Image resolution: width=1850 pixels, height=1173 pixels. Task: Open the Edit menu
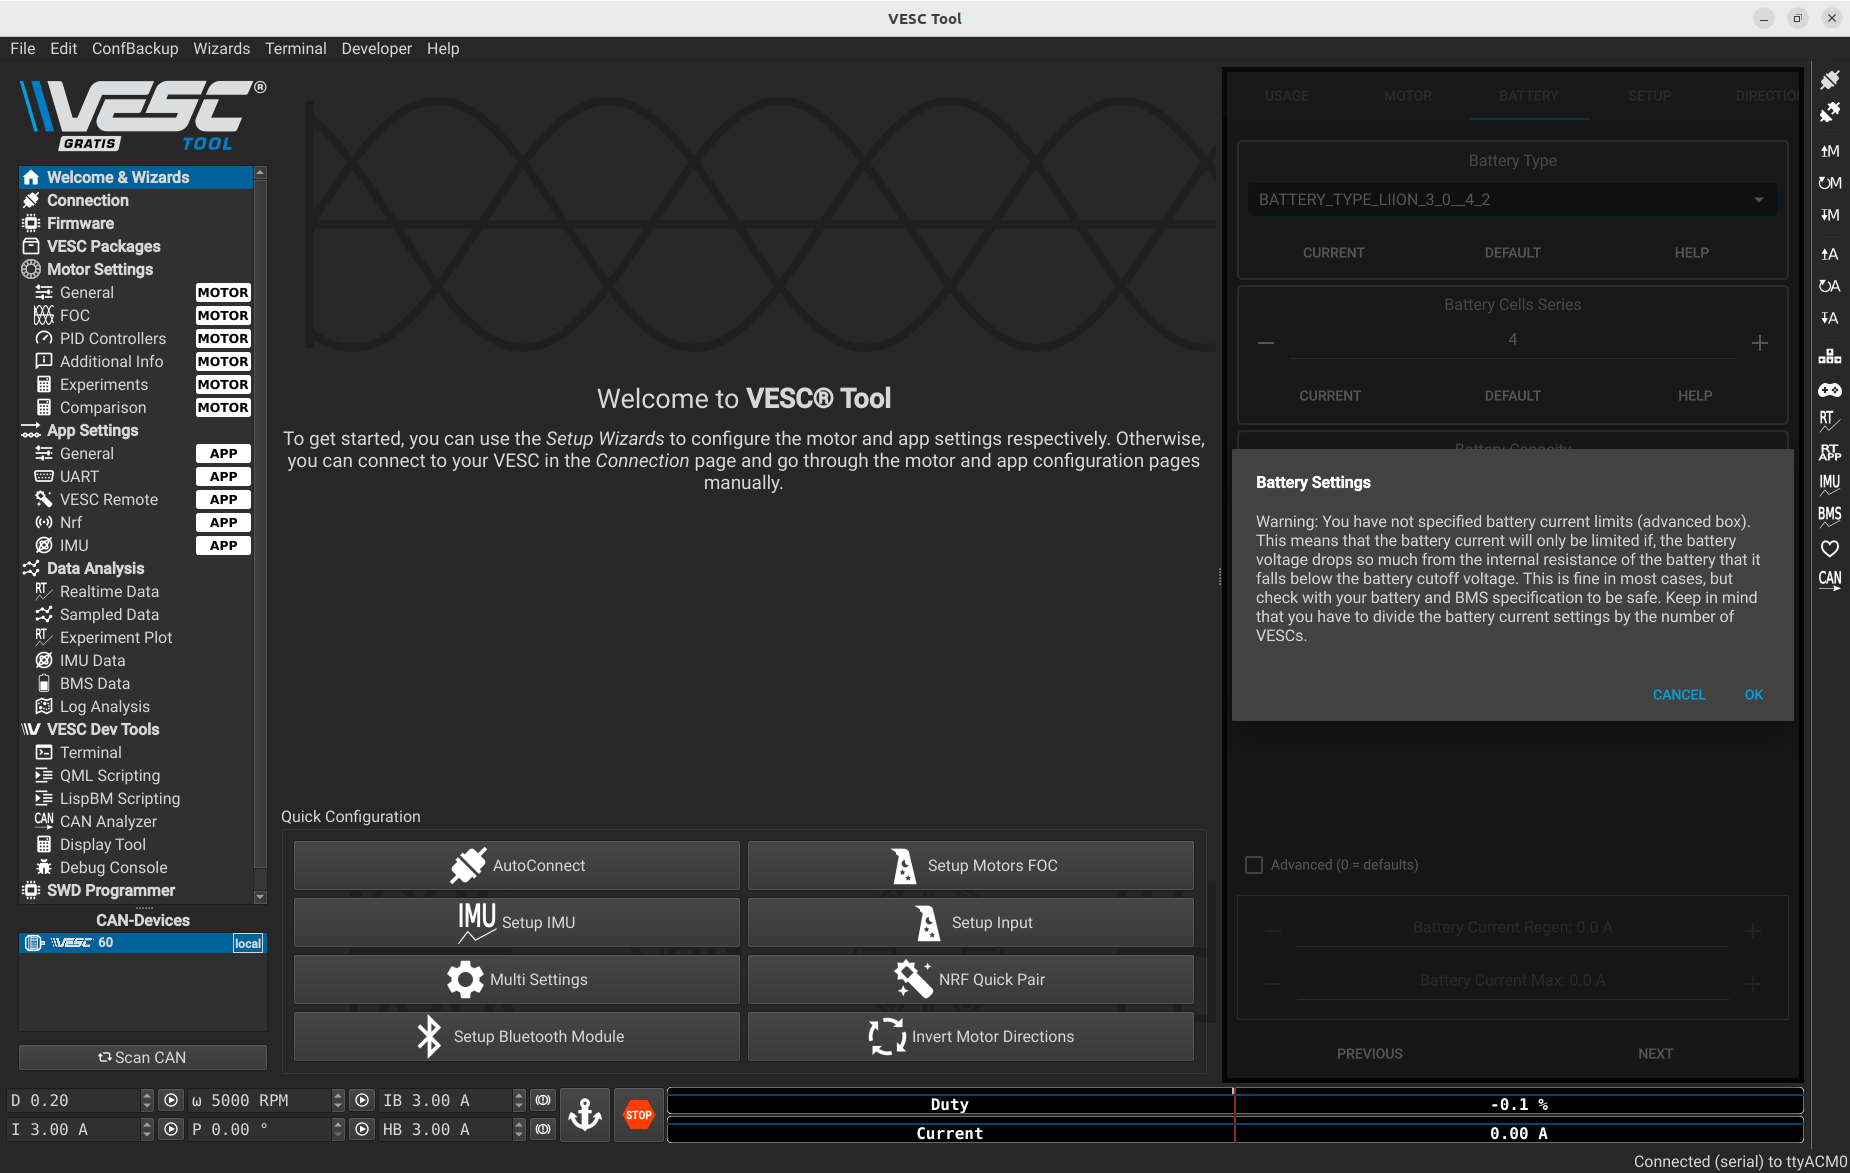tap(64, 48)
